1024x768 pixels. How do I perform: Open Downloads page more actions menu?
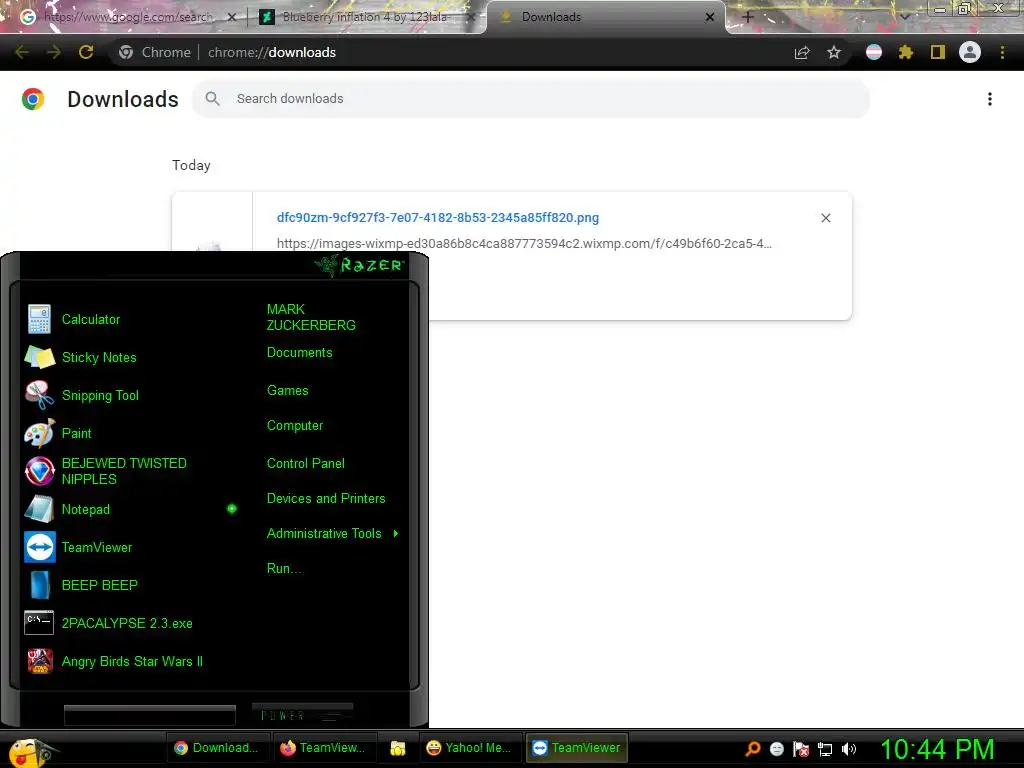coord(990,99)
